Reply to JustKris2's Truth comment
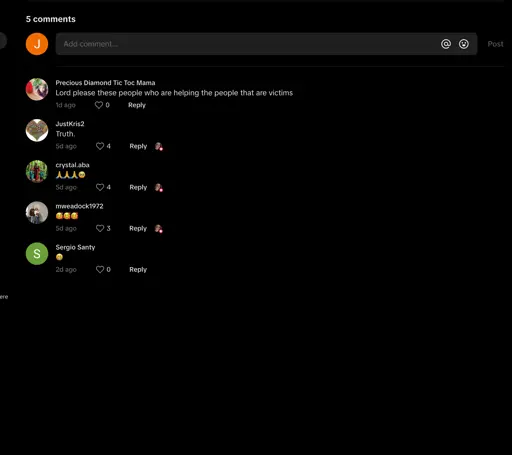Viewport: 512px width, 455px height. tap(138, 146)
